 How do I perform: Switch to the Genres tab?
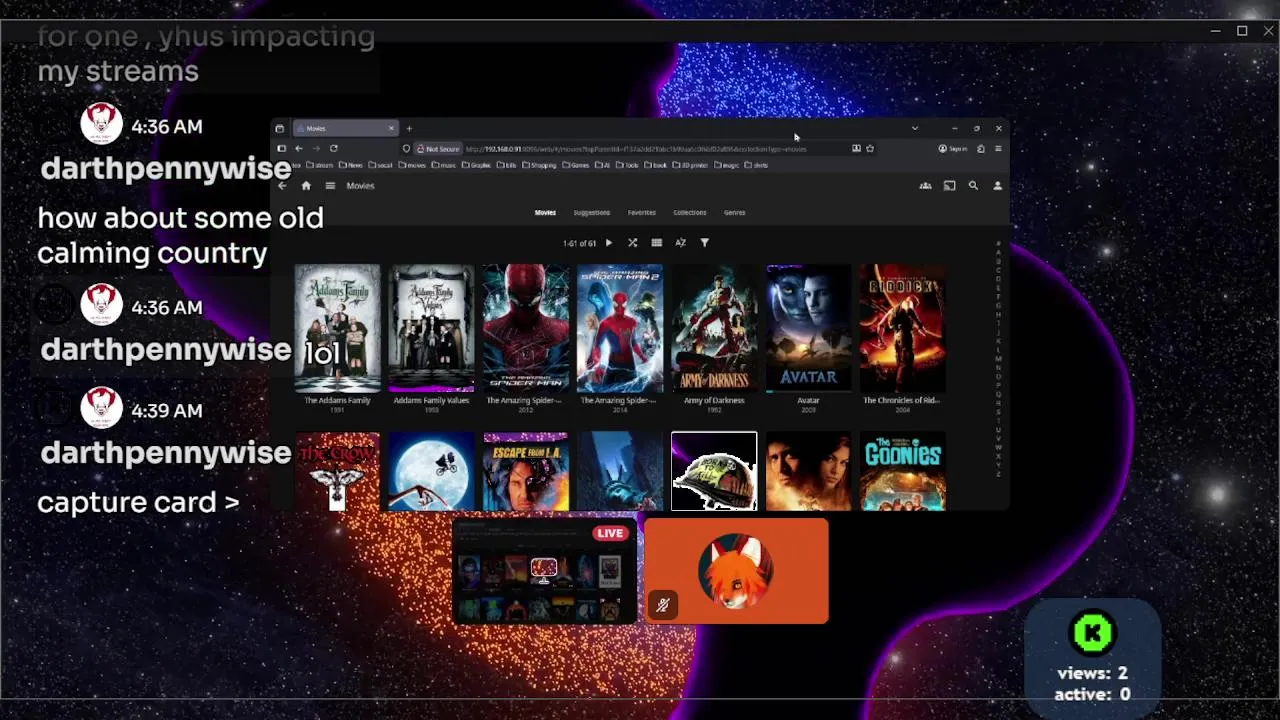pyautogui.click(x=734, y=212)
